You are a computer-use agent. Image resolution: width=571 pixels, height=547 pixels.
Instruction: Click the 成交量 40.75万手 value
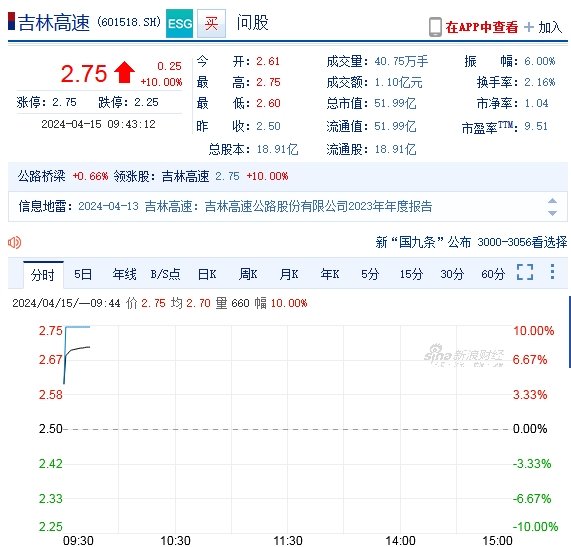pyautogui.click(x=401, y=61)
